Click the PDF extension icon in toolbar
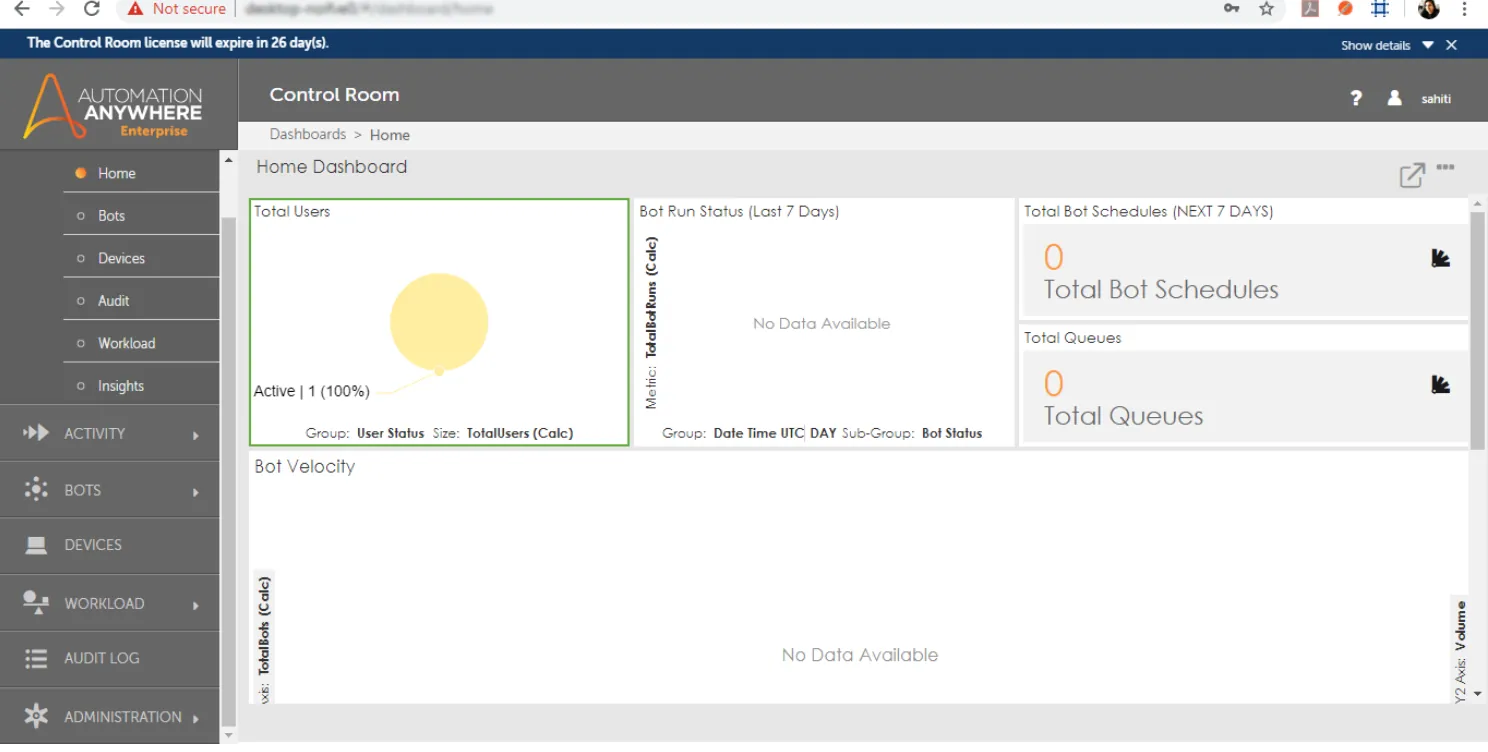1488x752 pixels. coord(1310,9)
